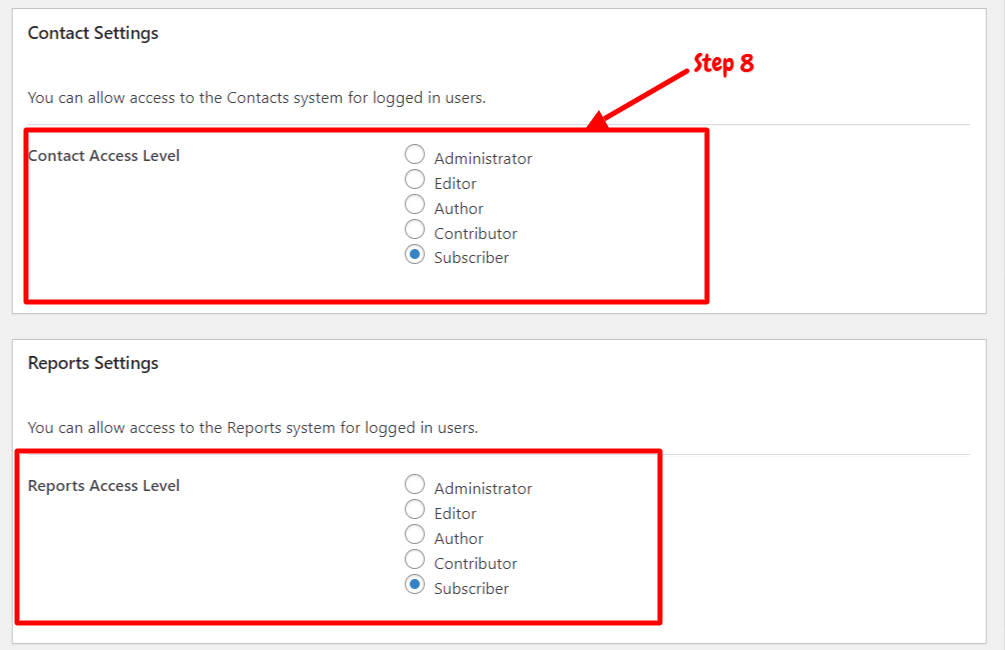Choose Editor radio under Reports Access Level
Viewport: 1005px width, 650px height.
pos(415,510)
